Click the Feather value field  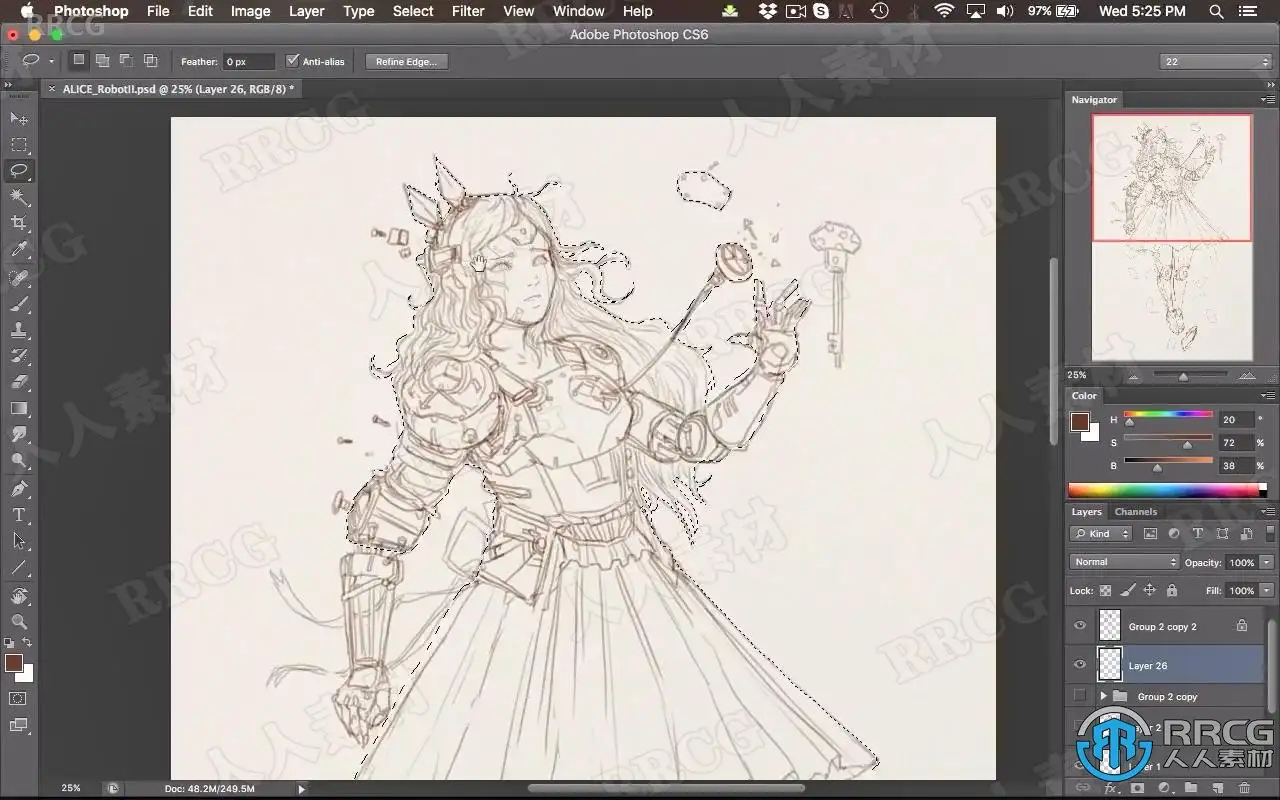[x=247, y=62]
